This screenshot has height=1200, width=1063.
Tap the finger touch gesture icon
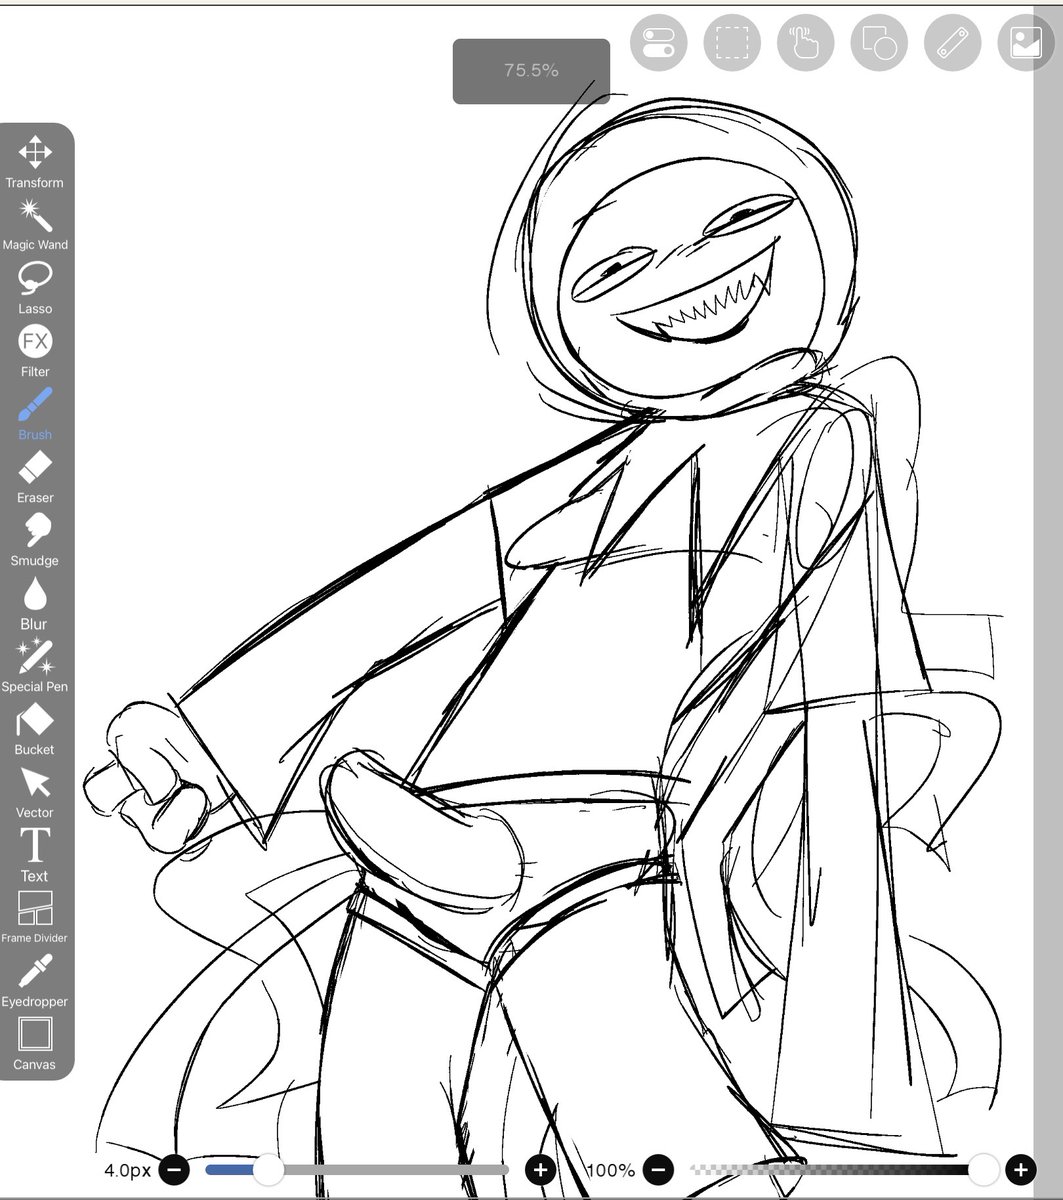pos(805,43)
